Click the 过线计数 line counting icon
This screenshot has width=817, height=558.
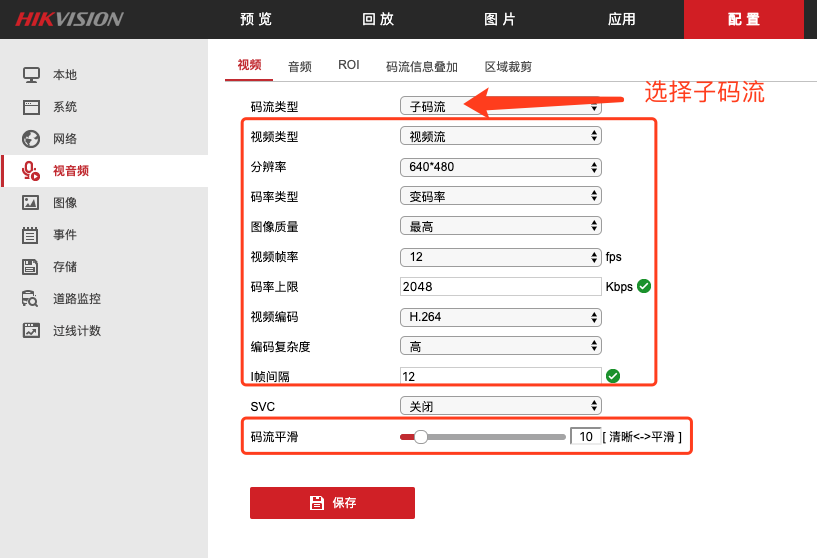[x=31, y=331]
